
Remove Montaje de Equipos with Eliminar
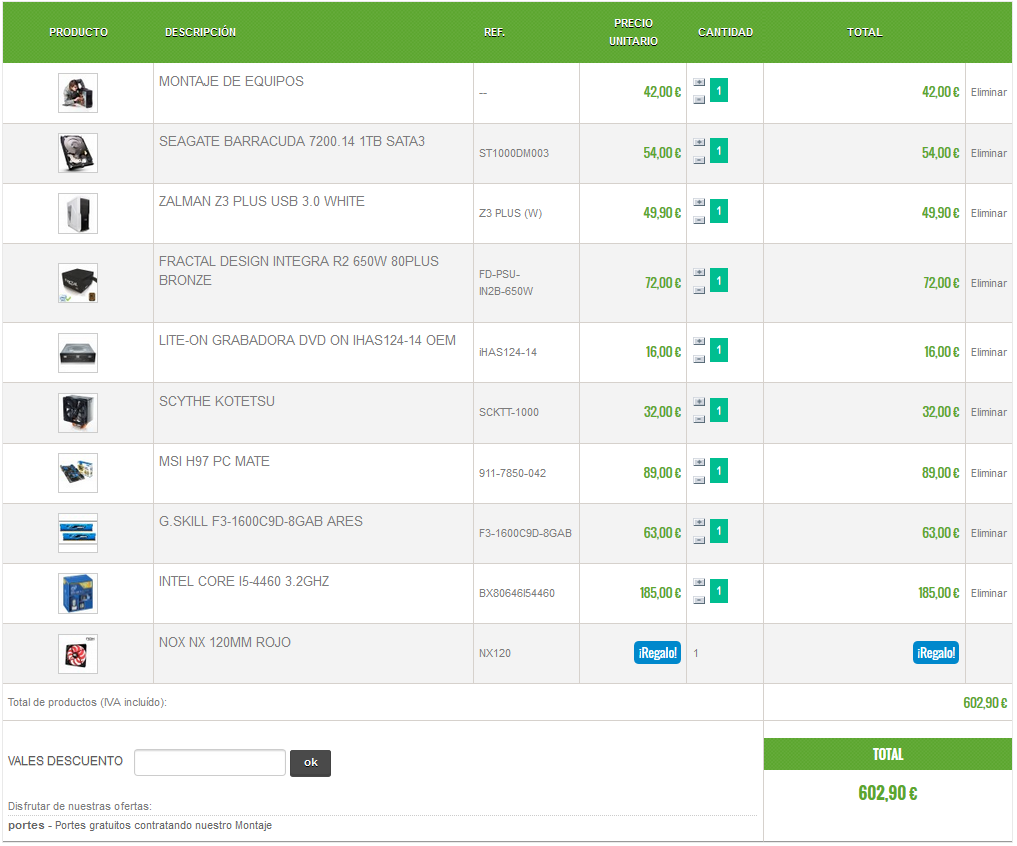click(x=988, y=93)
